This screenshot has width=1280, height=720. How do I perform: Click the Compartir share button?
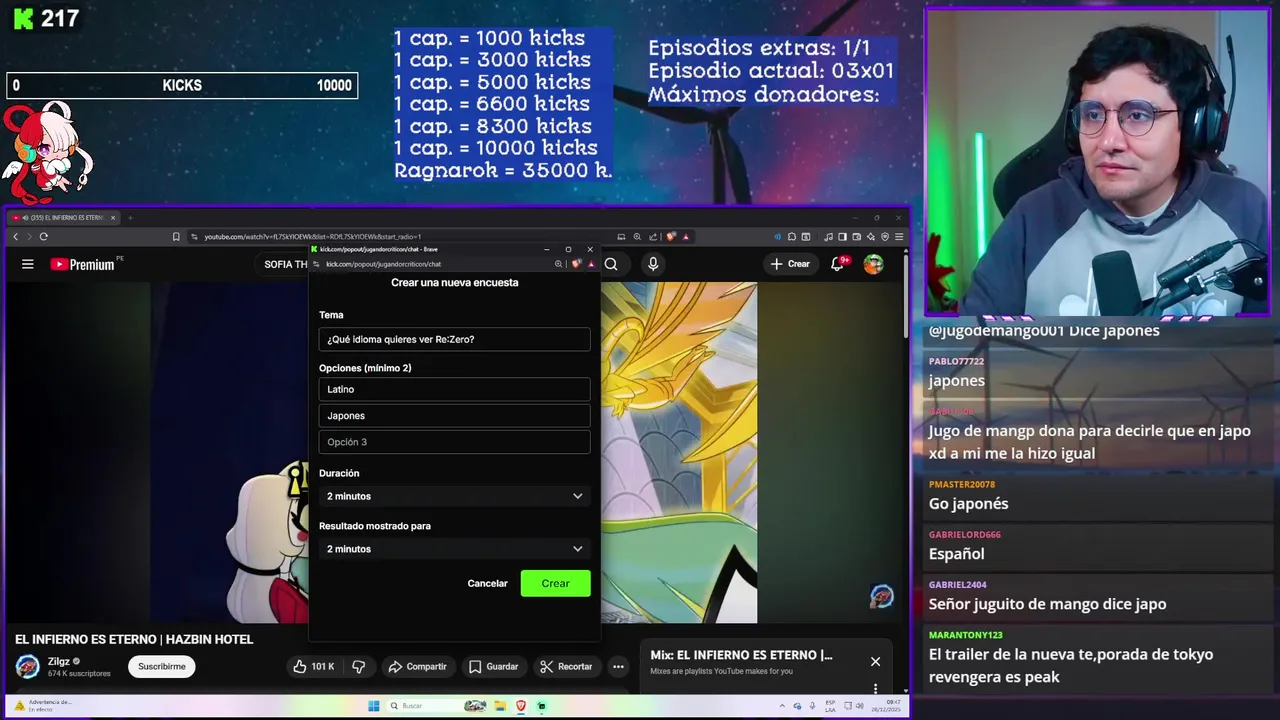click(x=417, y=667)
